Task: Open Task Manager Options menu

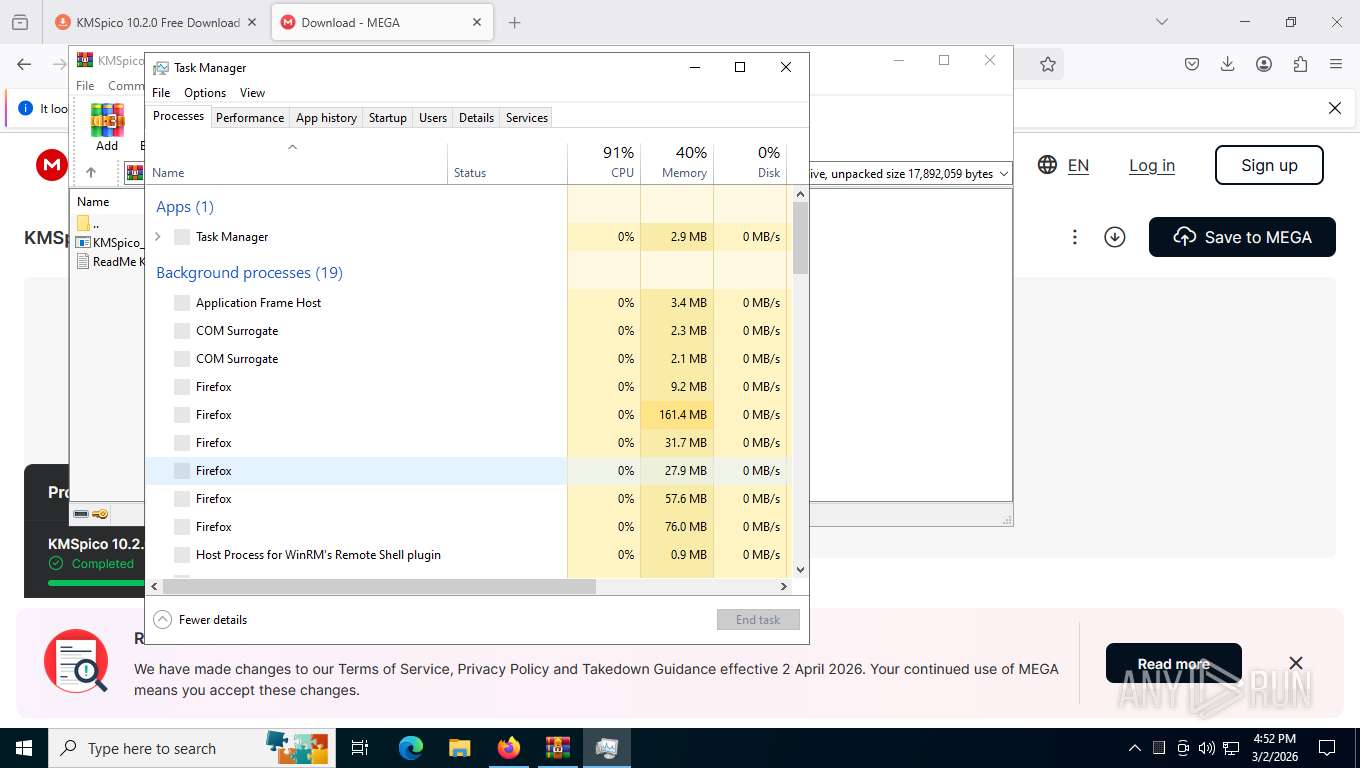Action: pyautogui.click(x=205, y=93)
